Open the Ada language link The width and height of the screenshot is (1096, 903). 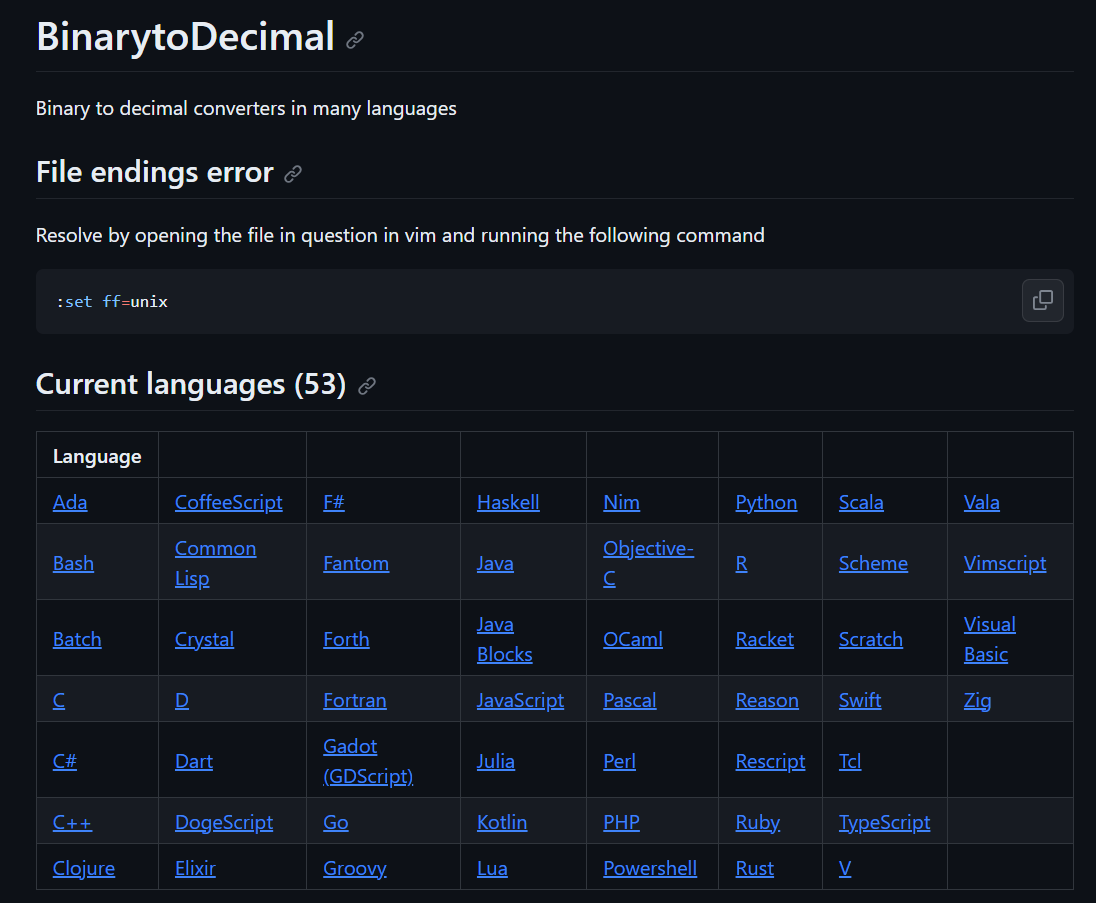click(x=70, y=503)
